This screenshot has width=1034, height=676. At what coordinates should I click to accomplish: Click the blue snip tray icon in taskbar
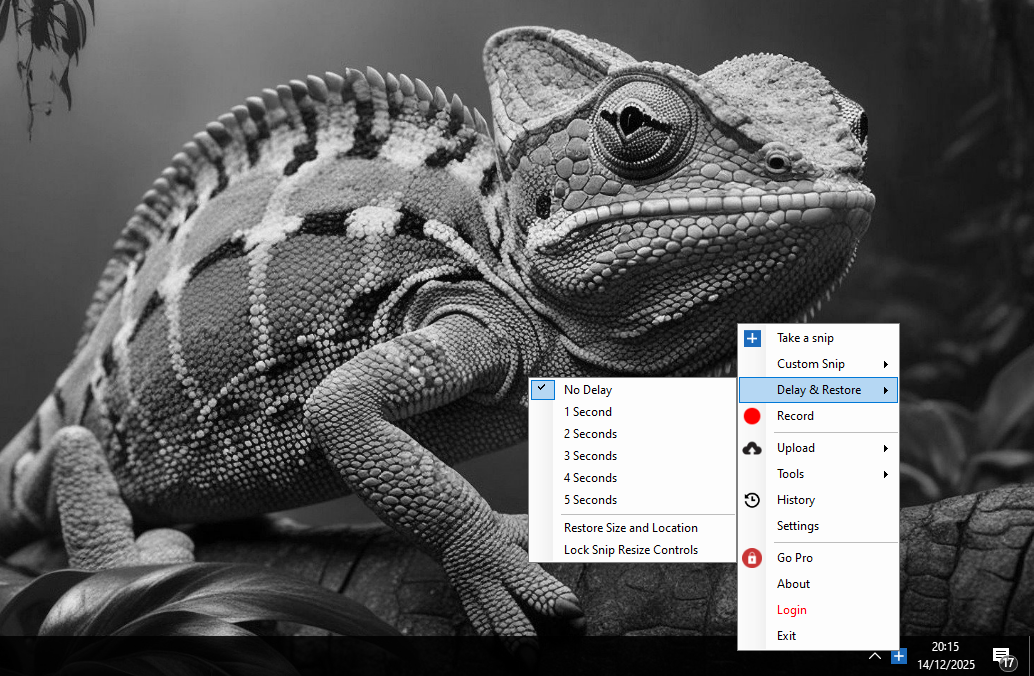tap(899, 656)
